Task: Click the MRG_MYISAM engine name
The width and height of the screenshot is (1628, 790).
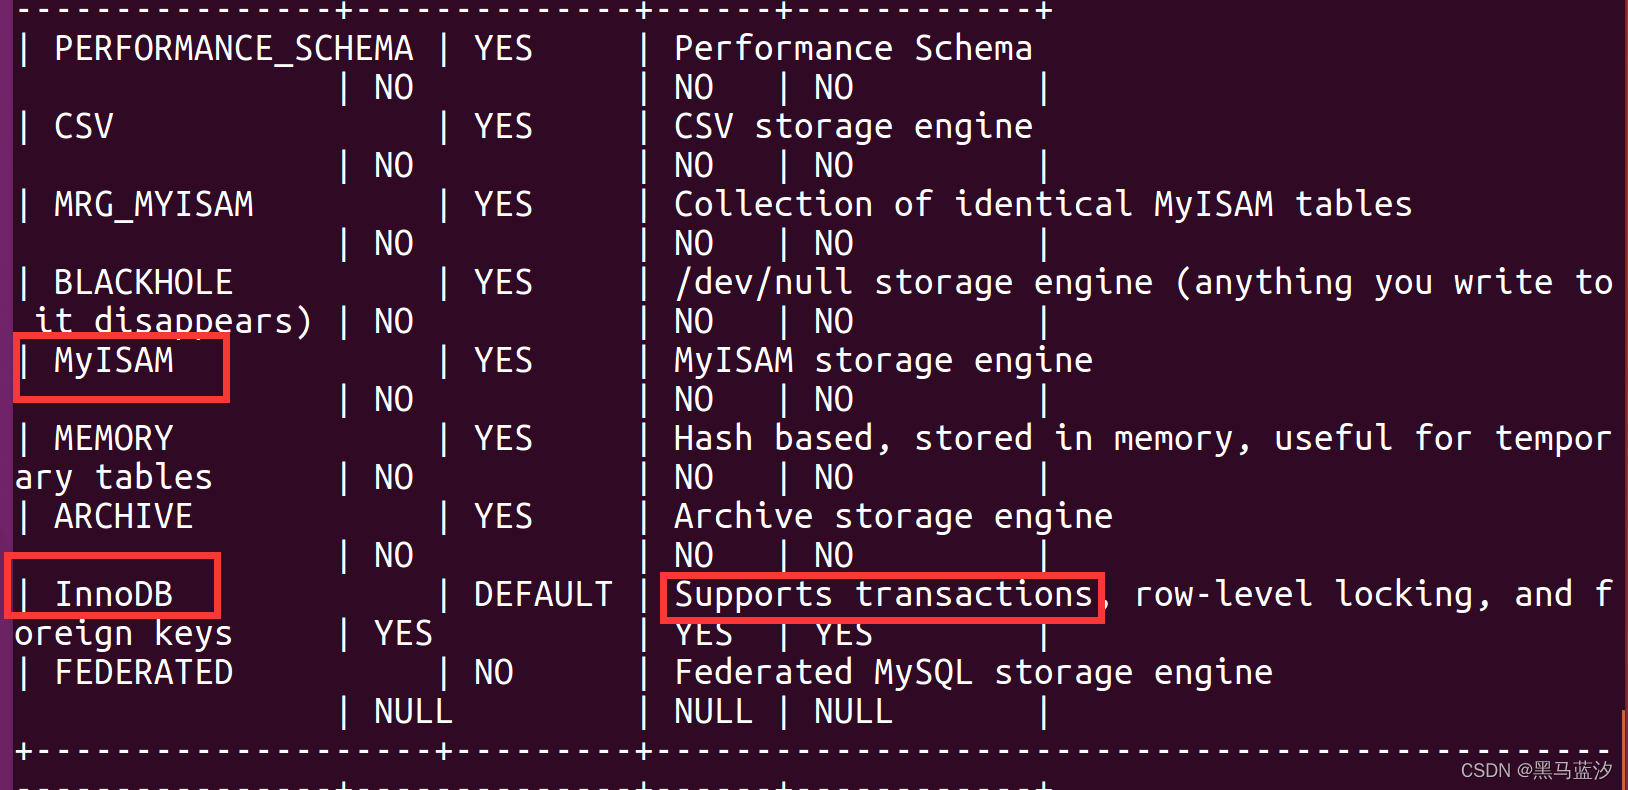Action: 154,204
